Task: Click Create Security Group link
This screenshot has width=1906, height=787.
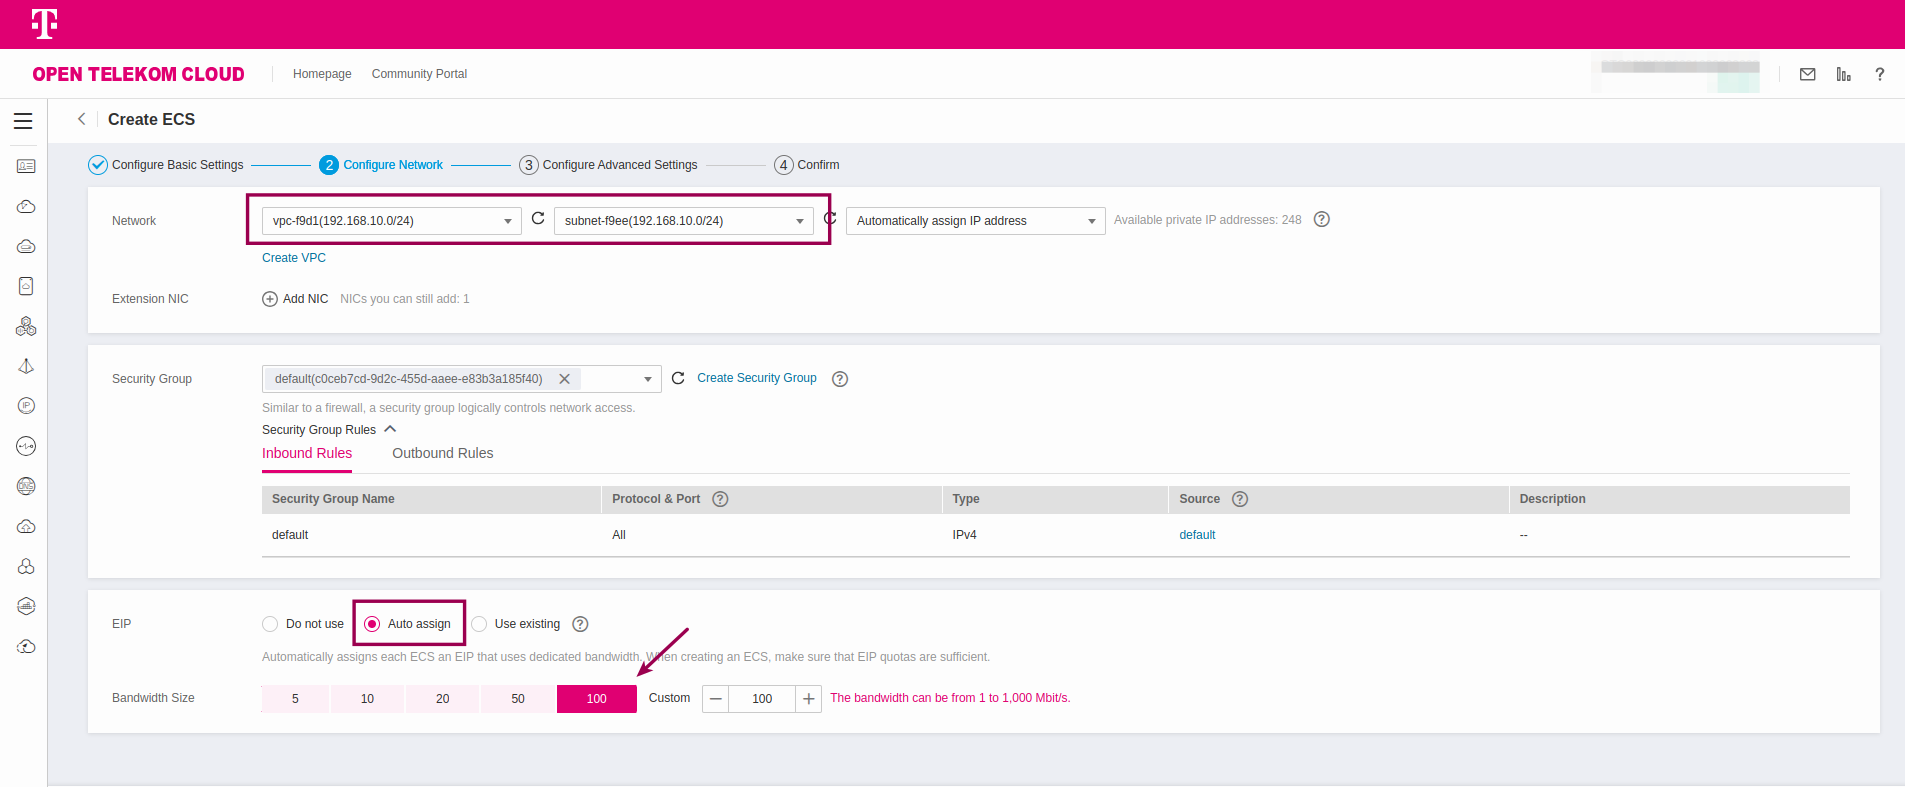Action: click(756, 378)
